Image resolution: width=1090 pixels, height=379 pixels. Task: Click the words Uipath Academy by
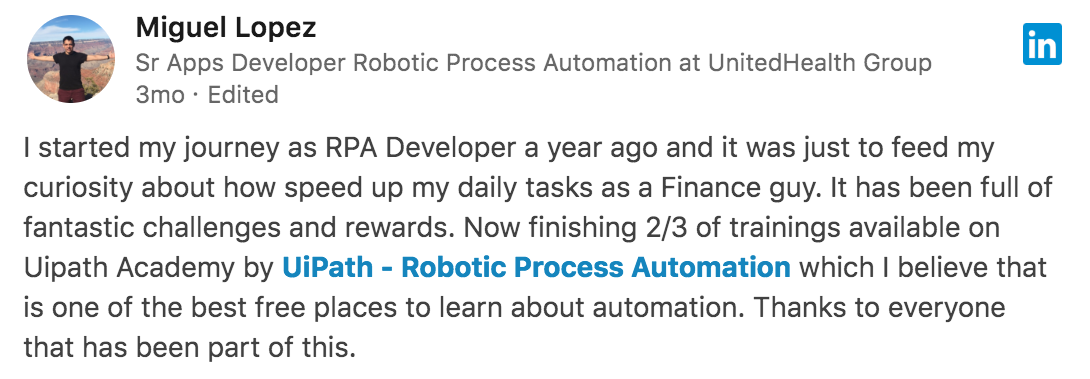149,268
